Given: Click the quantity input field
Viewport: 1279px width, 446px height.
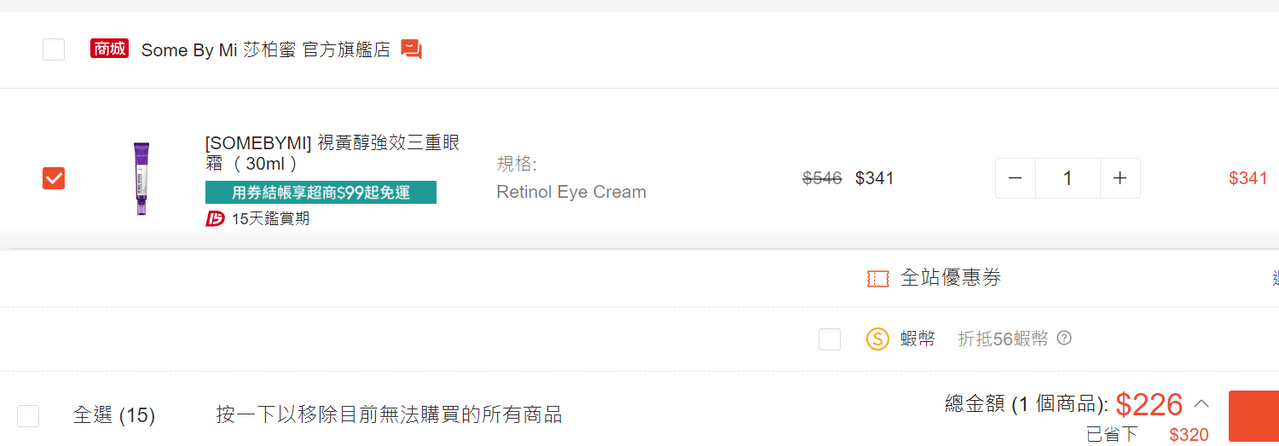Looking at the screenshot, I should (x=1067, y=178).
